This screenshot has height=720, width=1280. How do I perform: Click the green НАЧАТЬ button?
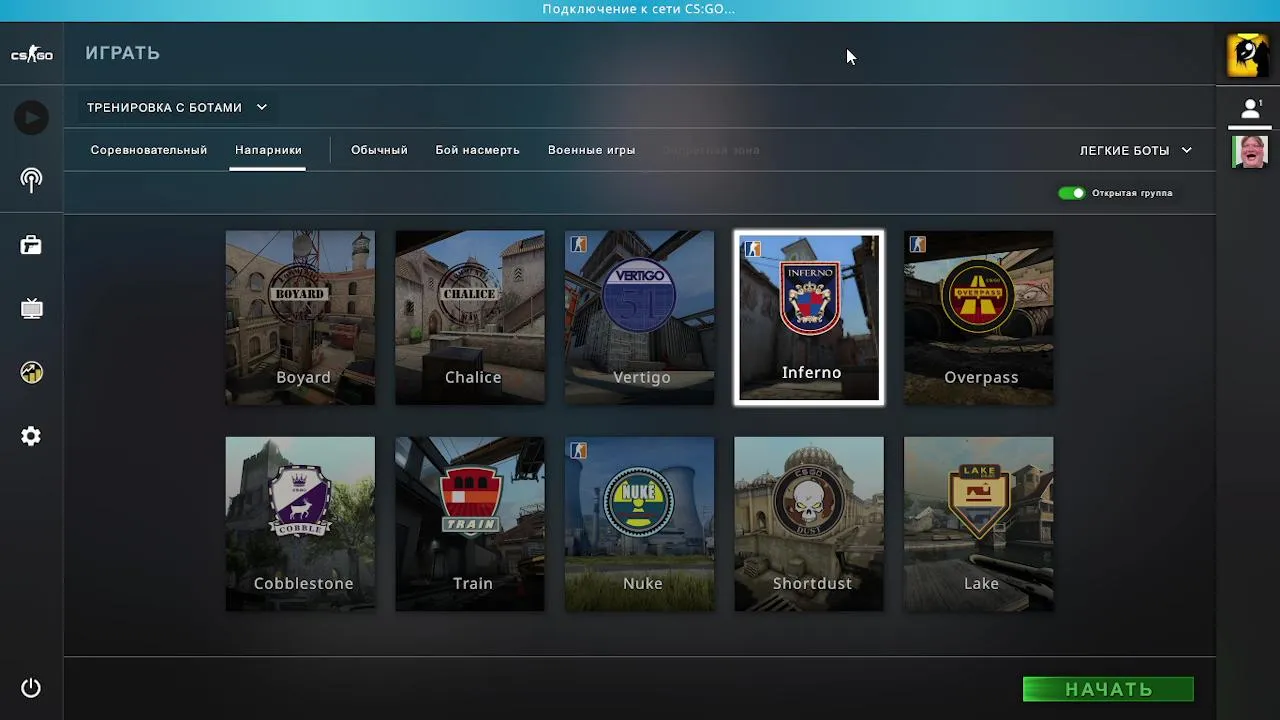click(1108, 689)
